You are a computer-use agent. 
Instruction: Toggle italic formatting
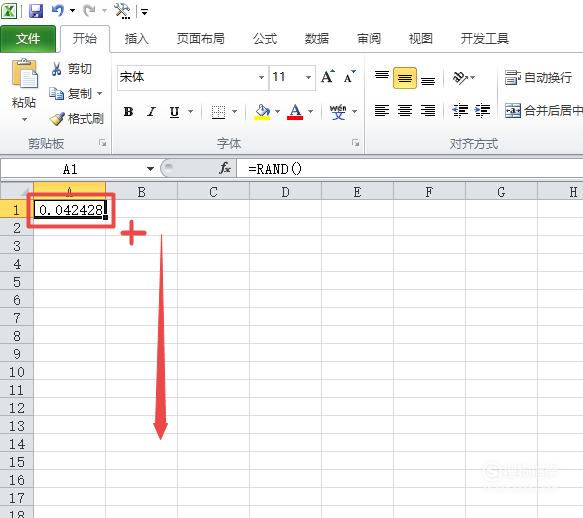click(x=151, y=112)
